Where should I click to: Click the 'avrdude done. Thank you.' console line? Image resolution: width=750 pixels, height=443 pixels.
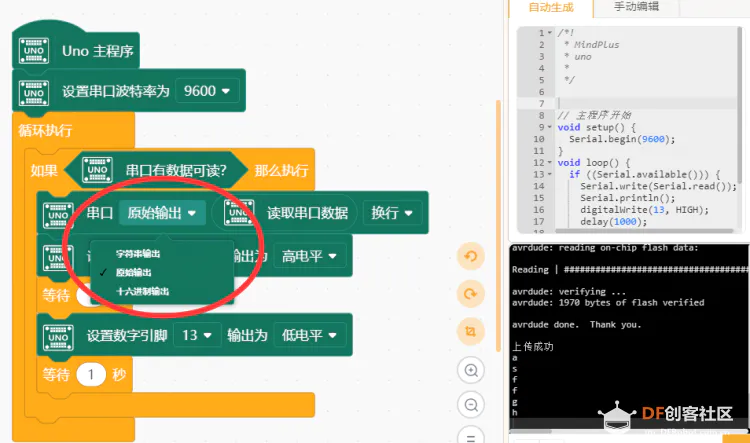pyautogui.click(x=576, y=324)
